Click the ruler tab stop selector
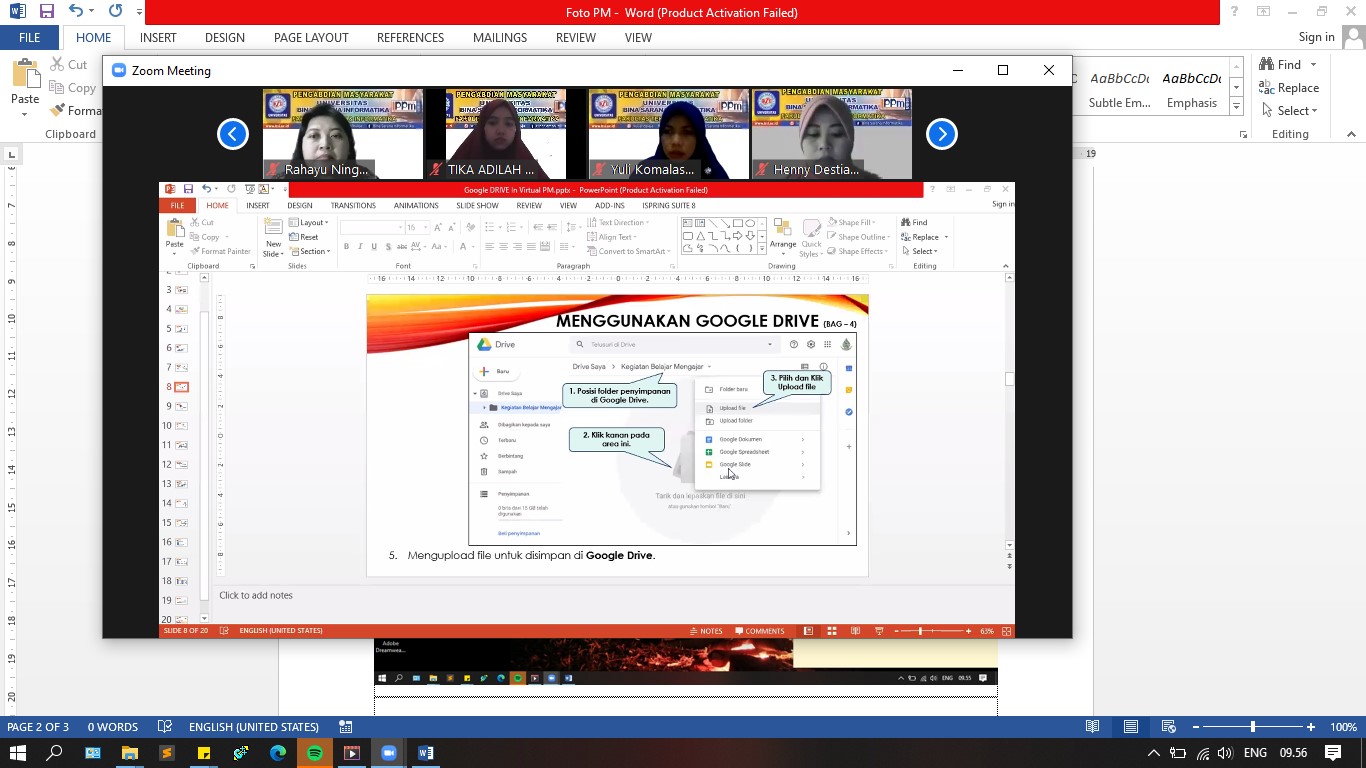1366x768 pixels. click(11, 155)
